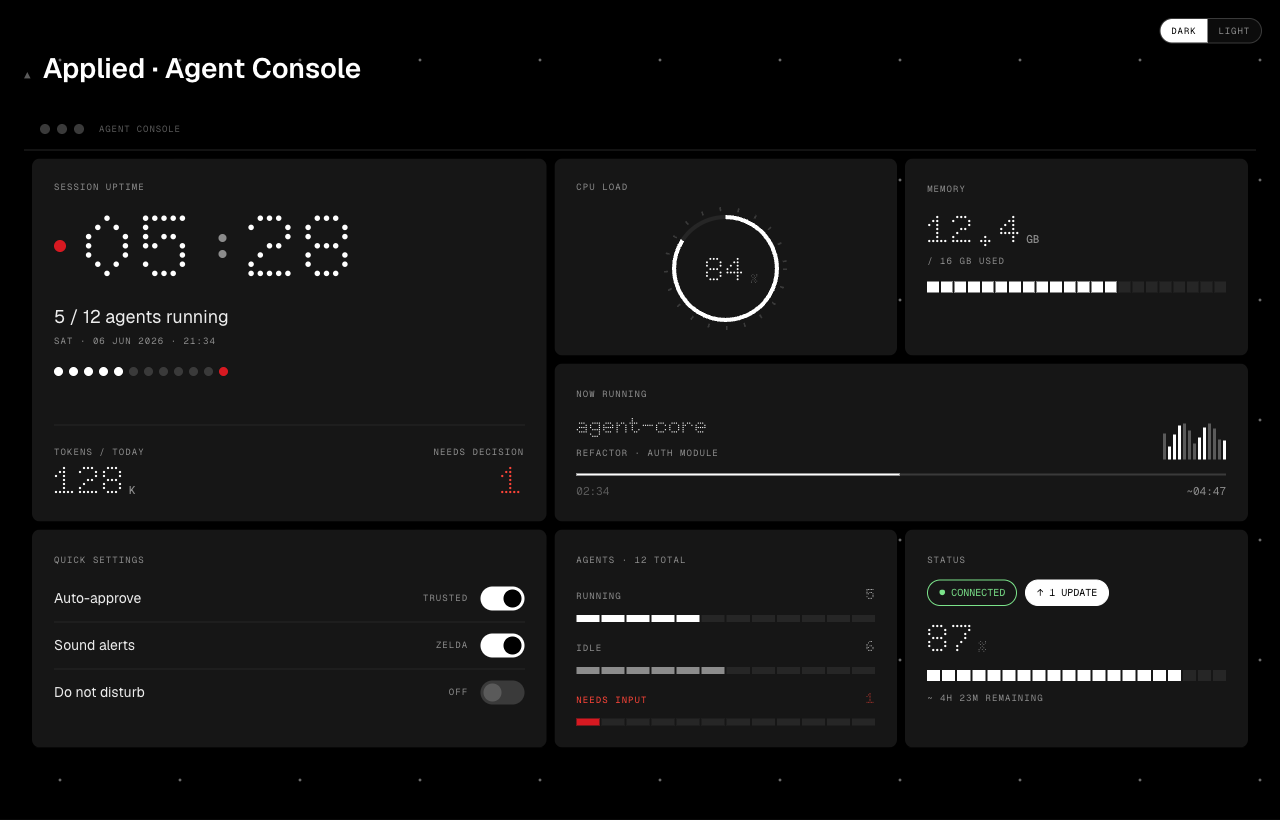Select the DARK theme option
The image size is (1280, 820).
(x=1184, y=31)
